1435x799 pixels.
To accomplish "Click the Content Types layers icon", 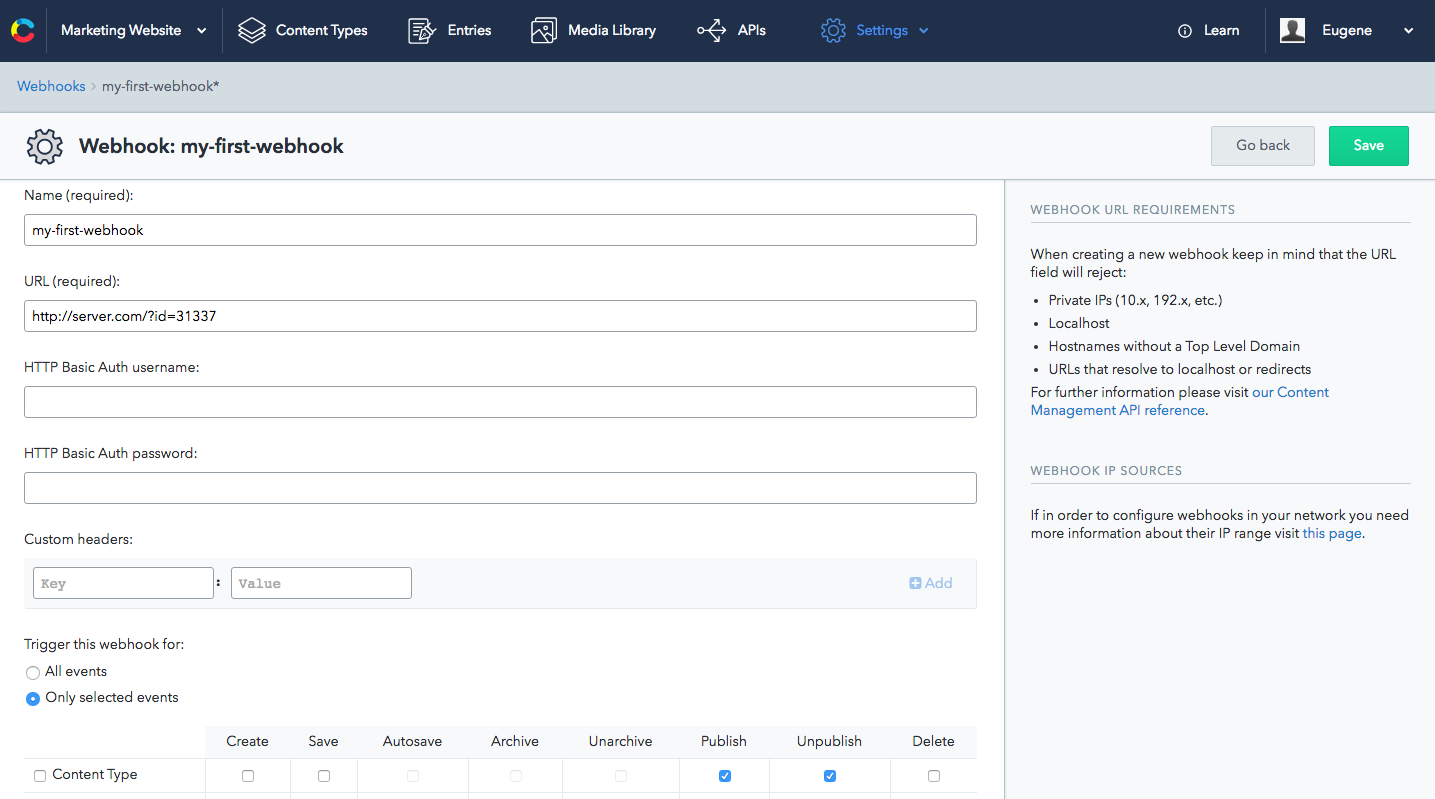I will [252, 31].
